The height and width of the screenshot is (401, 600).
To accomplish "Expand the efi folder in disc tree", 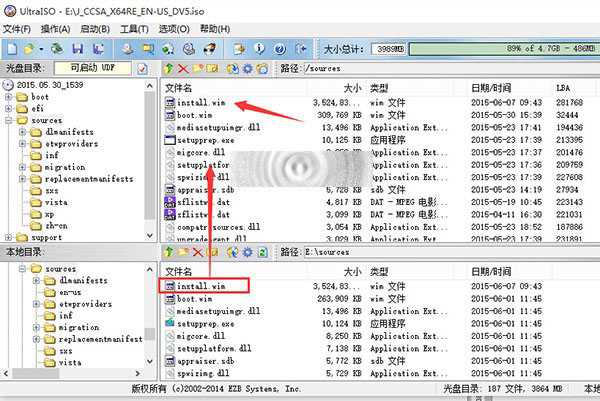I will 8,109.
